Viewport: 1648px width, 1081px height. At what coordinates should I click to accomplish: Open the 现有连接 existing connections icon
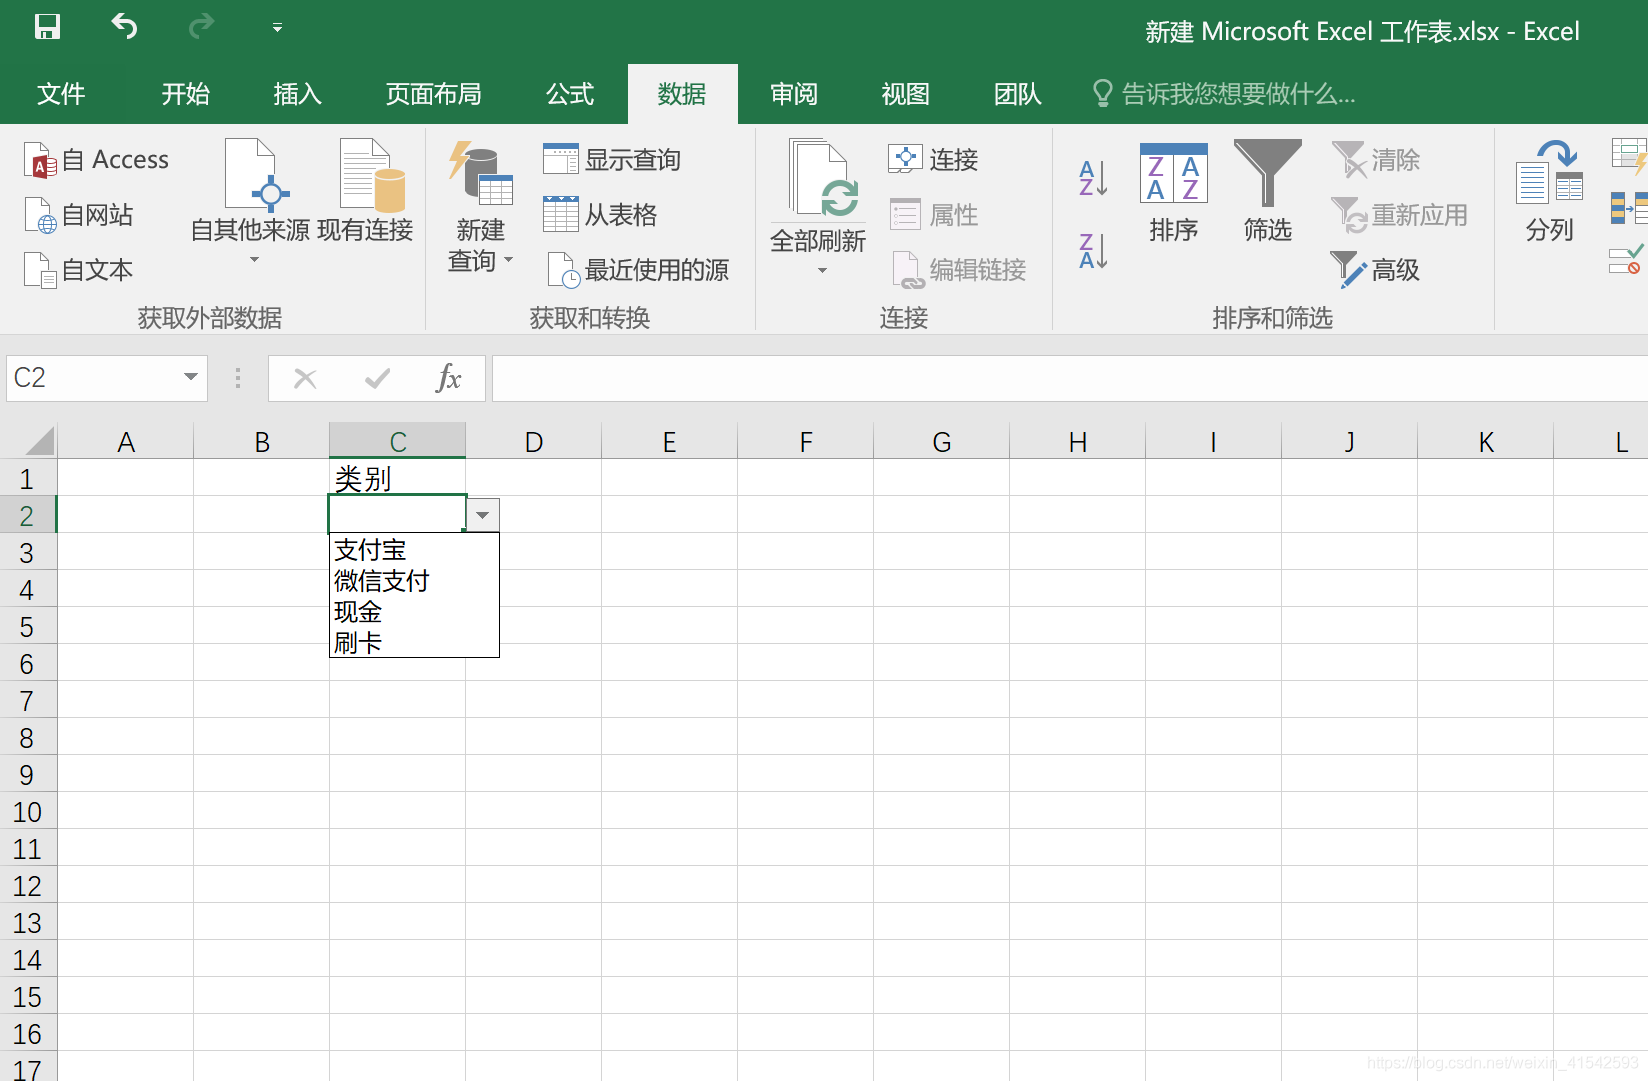(365, 192)
